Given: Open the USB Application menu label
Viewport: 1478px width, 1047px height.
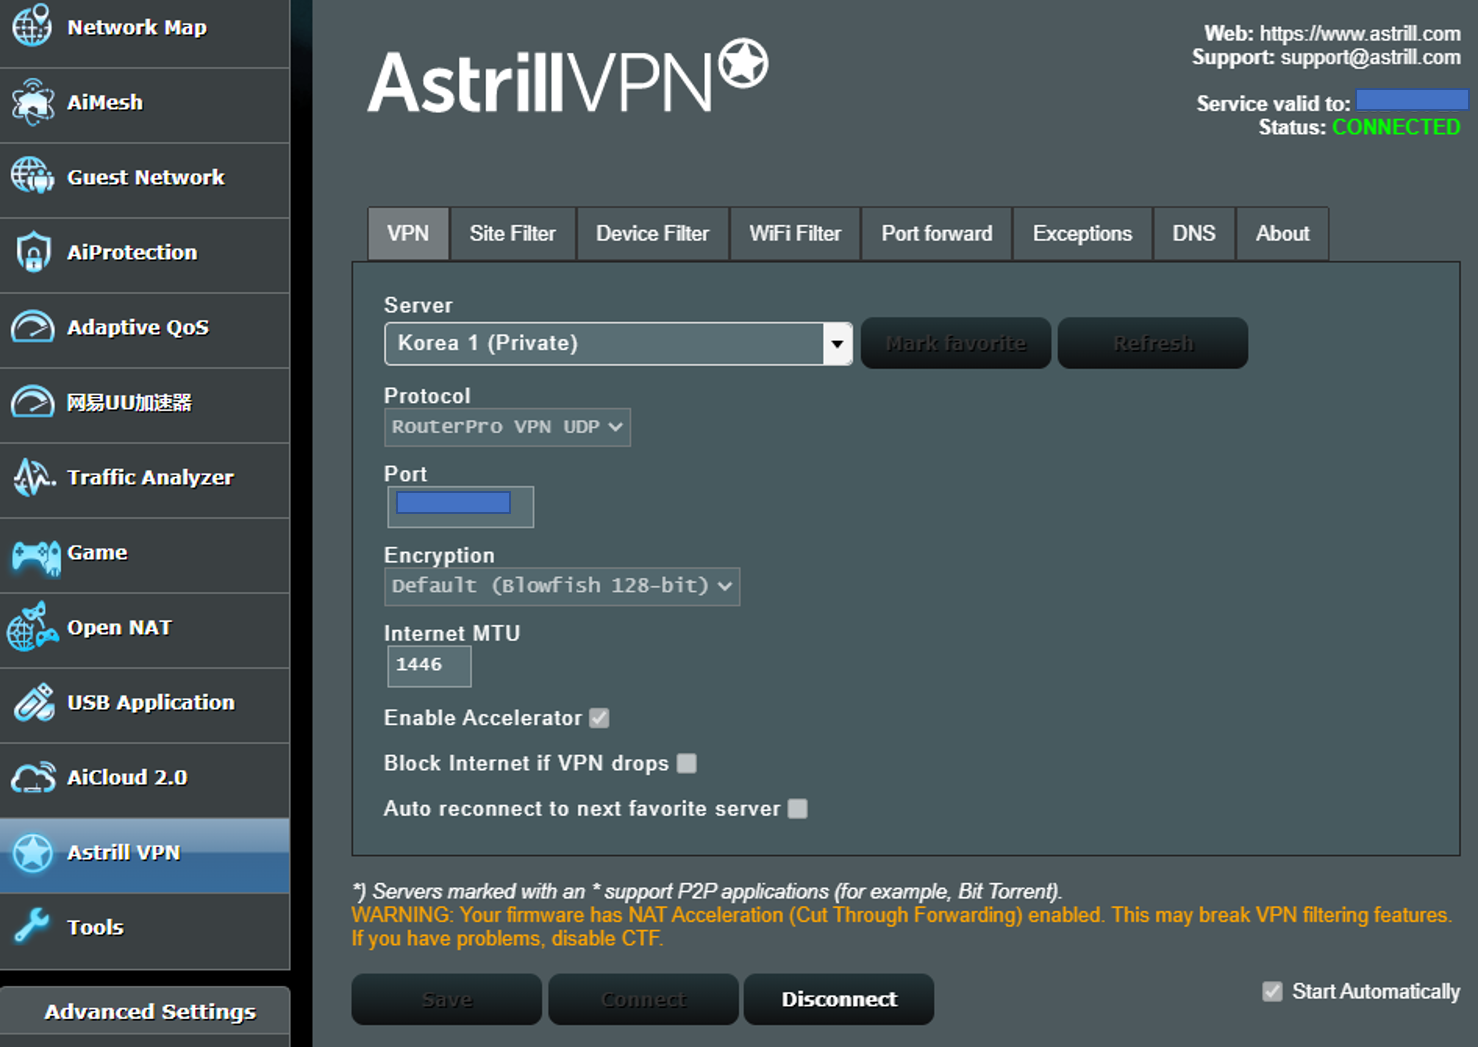Looking at the screenshot, I should point(151,702).
